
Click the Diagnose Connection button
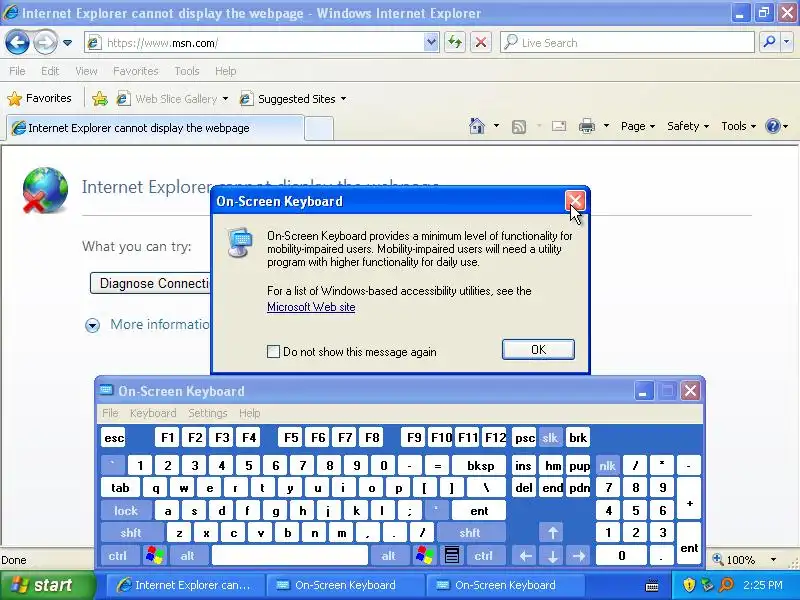point(151,283)
